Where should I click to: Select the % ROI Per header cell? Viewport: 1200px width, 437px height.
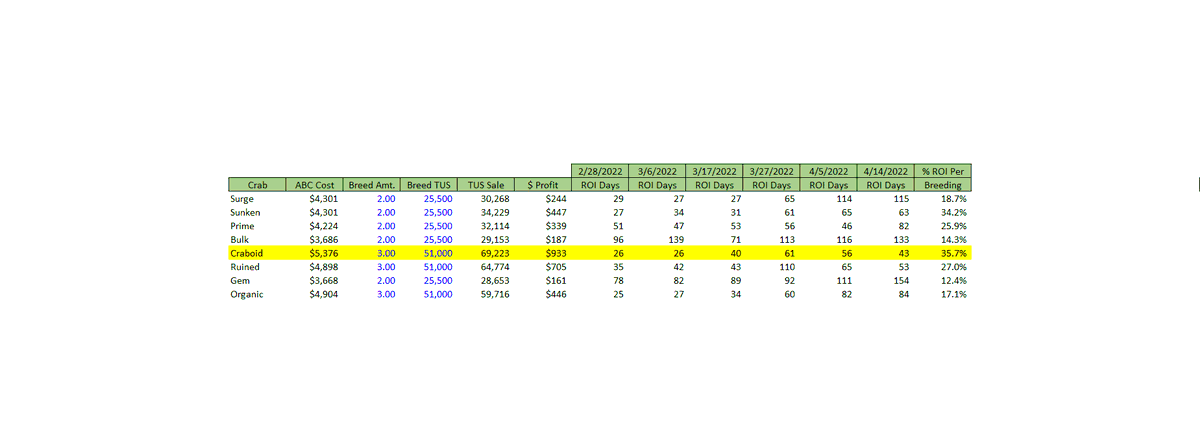pos(943,171)
